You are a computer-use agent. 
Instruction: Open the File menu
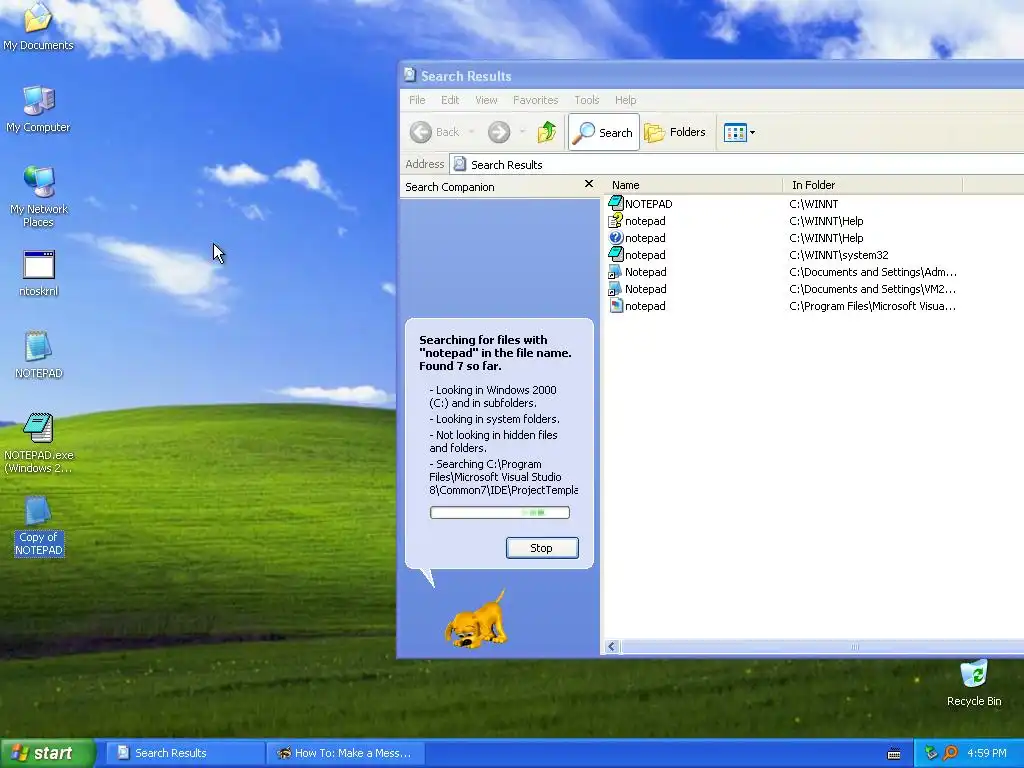coord(417,100)
